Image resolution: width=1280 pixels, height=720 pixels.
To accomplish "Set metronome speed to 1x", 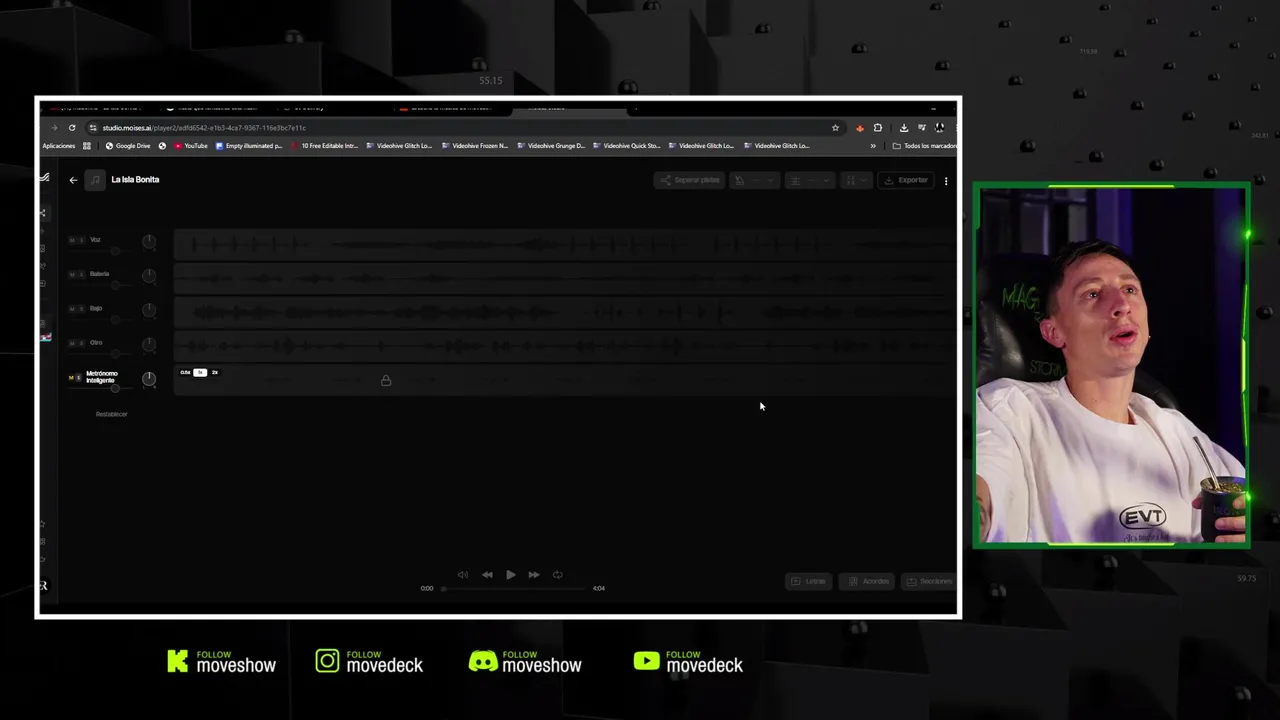I will (200, 372).
